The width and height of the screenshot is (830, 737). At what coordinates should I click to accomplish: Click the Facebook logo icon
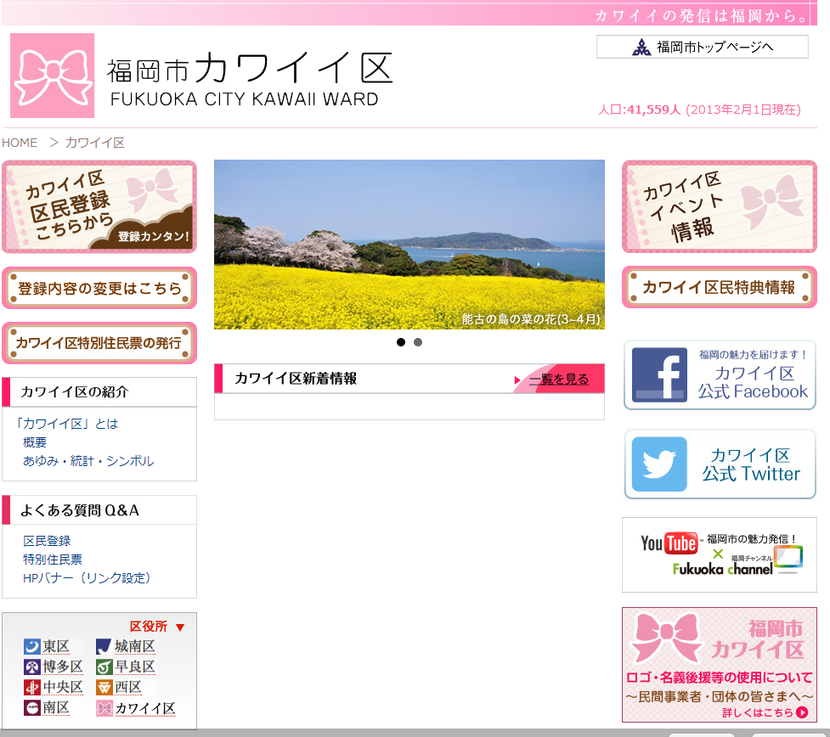(660, 374)
